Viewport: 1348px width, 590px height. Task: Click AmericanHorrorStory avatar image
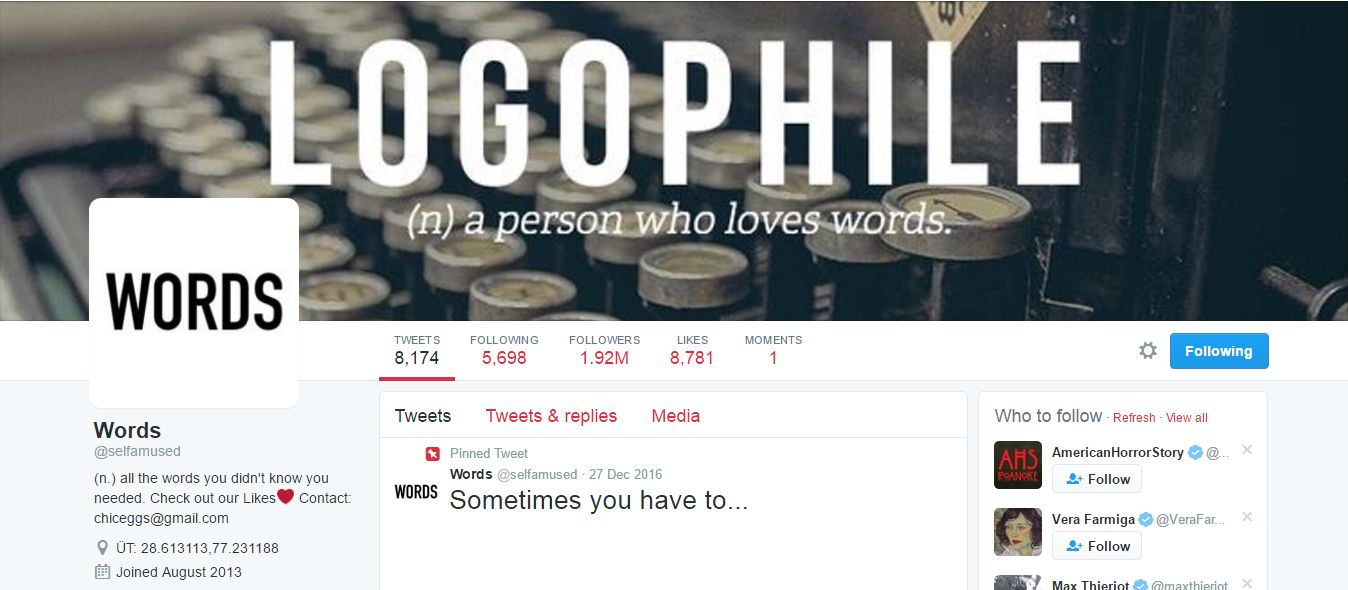pos(1018,465)
